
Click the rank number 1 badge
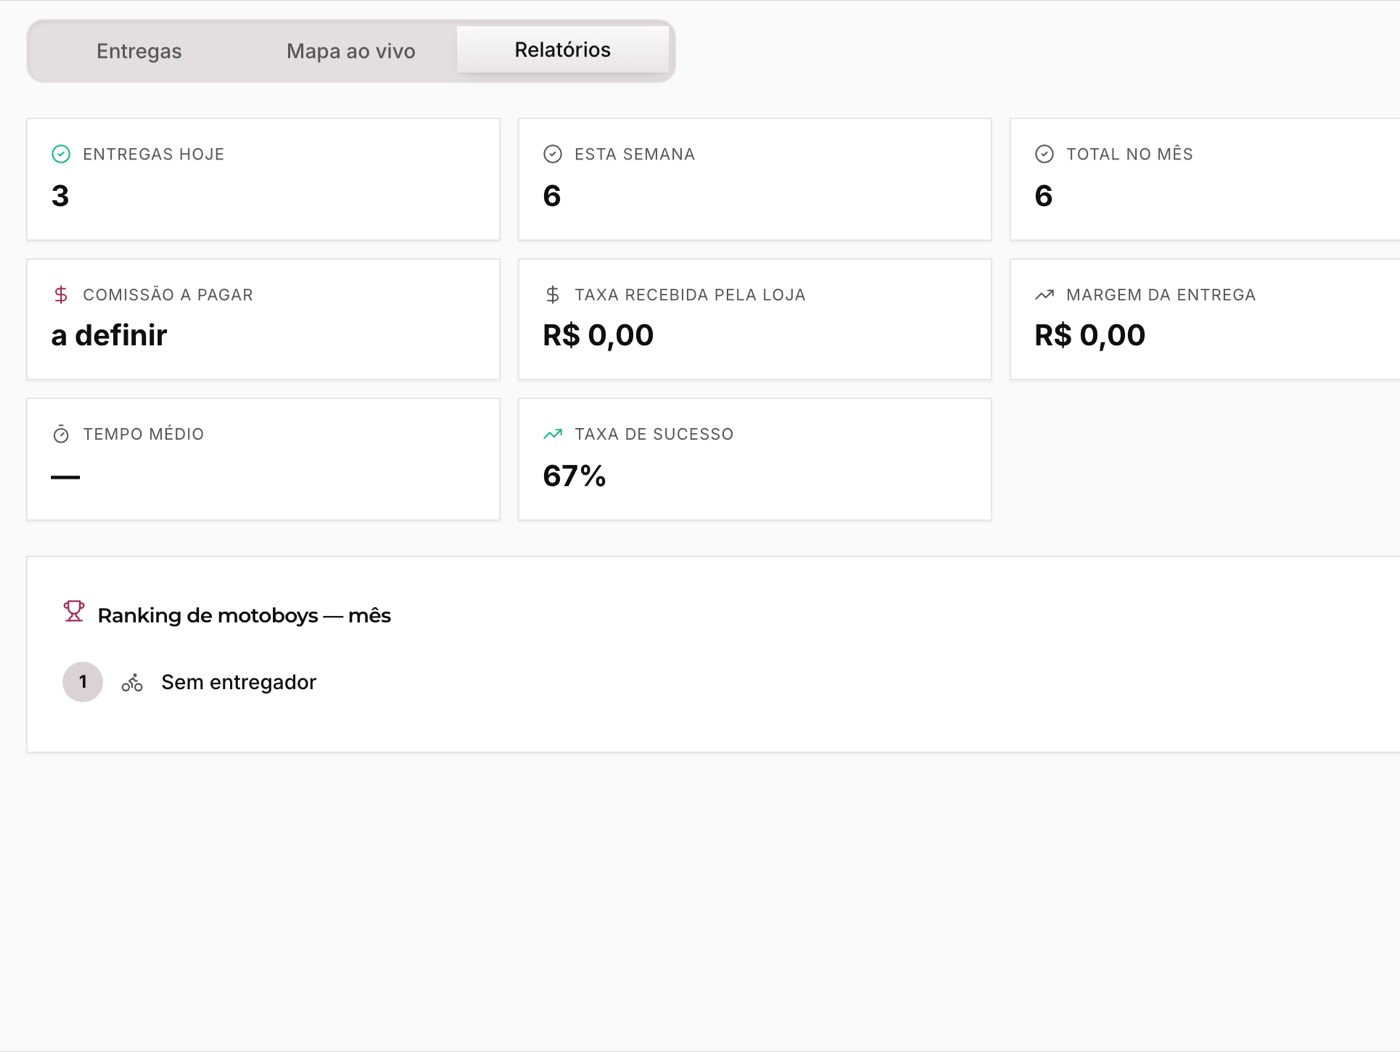83,682
